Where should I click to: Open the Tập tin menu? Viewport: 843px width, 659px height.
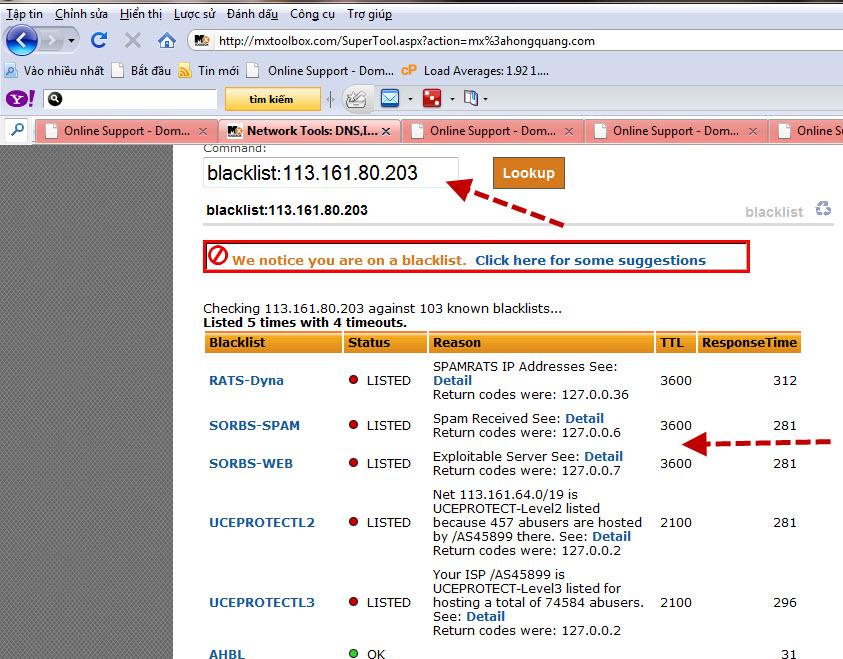(x=24, y=14)
